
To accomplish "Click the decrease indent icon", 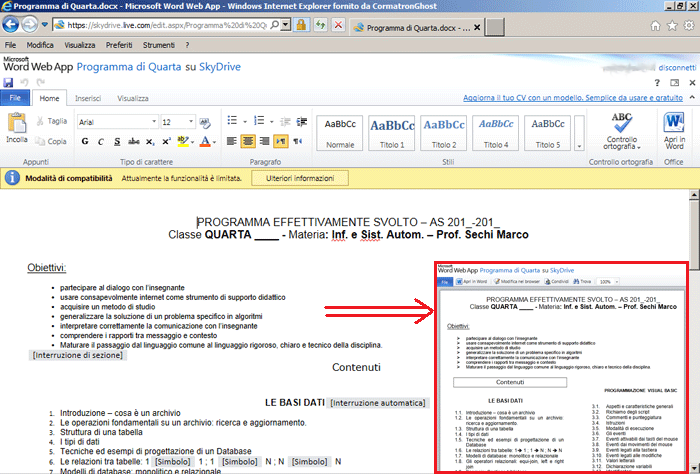I will 285,121.
